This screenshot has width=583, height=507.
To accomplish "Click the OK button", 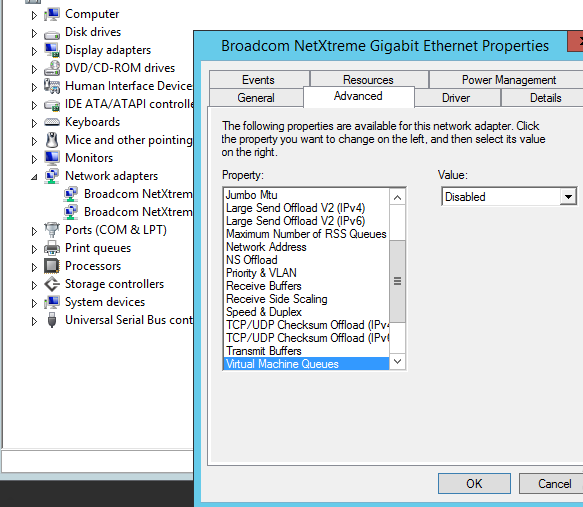I will [x=474, y=484].
